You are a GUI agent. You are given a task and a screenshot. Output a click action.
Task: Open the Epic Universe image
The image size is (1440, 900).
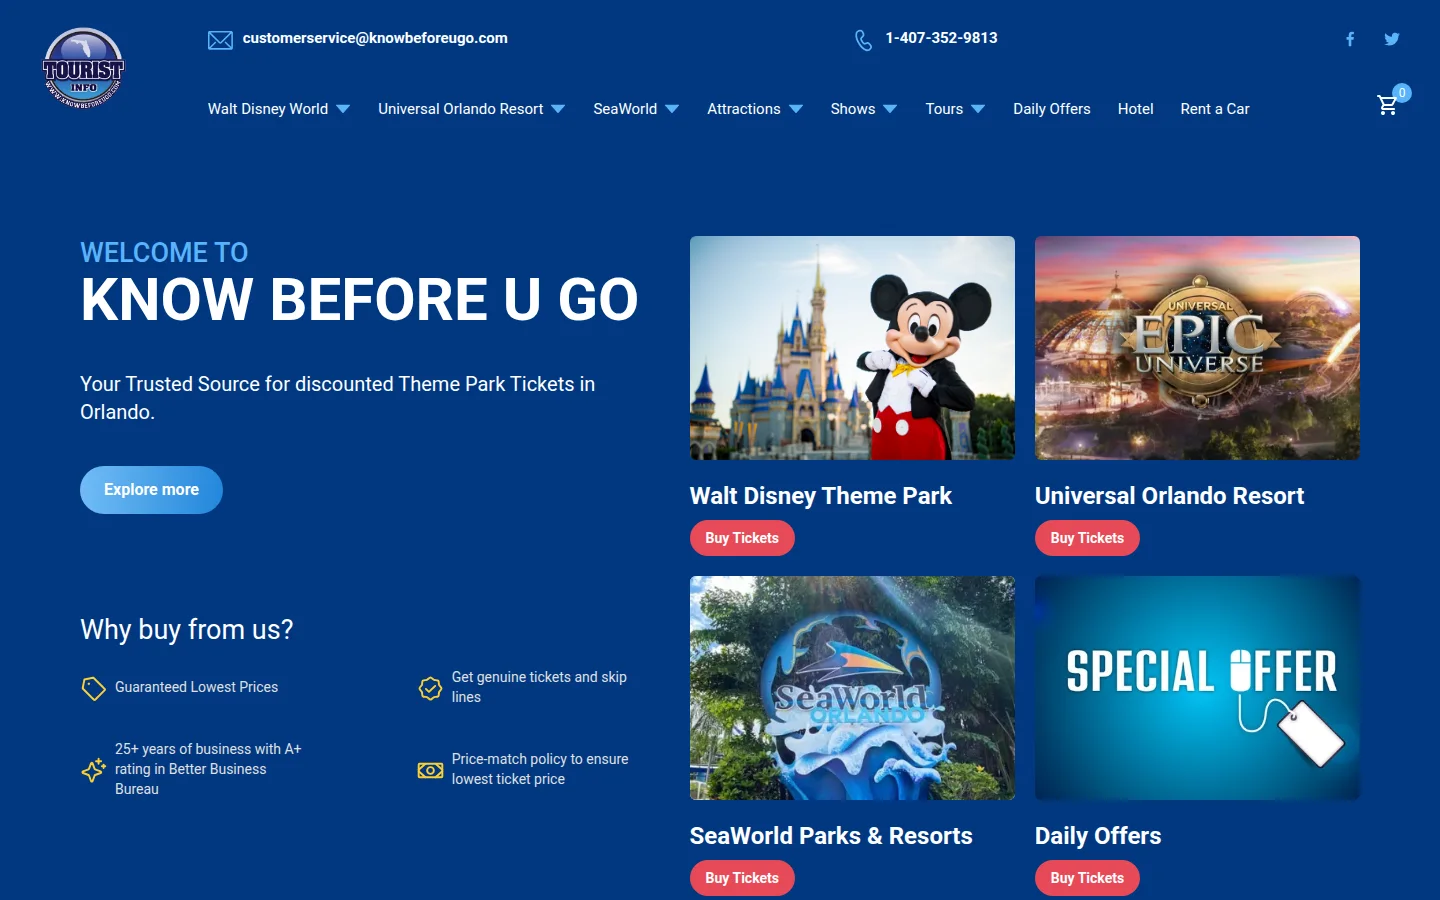coord(1197,348)
